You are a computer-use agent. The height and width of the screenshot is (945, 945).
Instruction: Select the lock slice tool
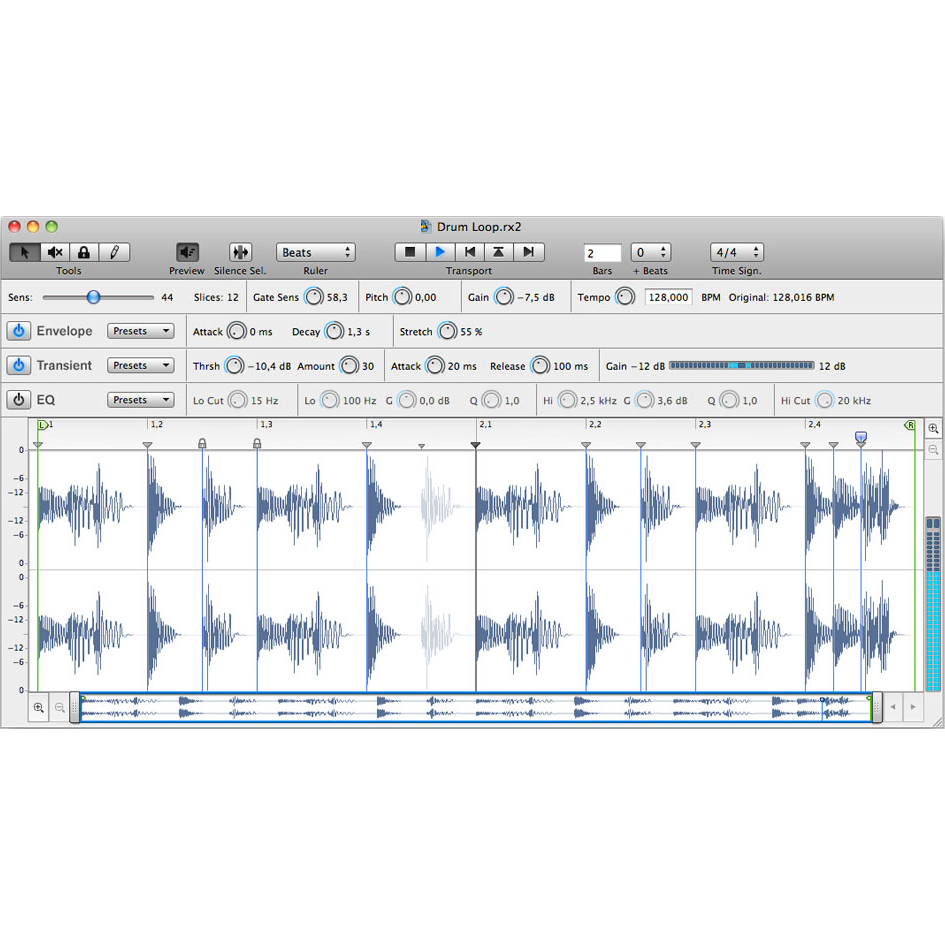coord(84,253)
